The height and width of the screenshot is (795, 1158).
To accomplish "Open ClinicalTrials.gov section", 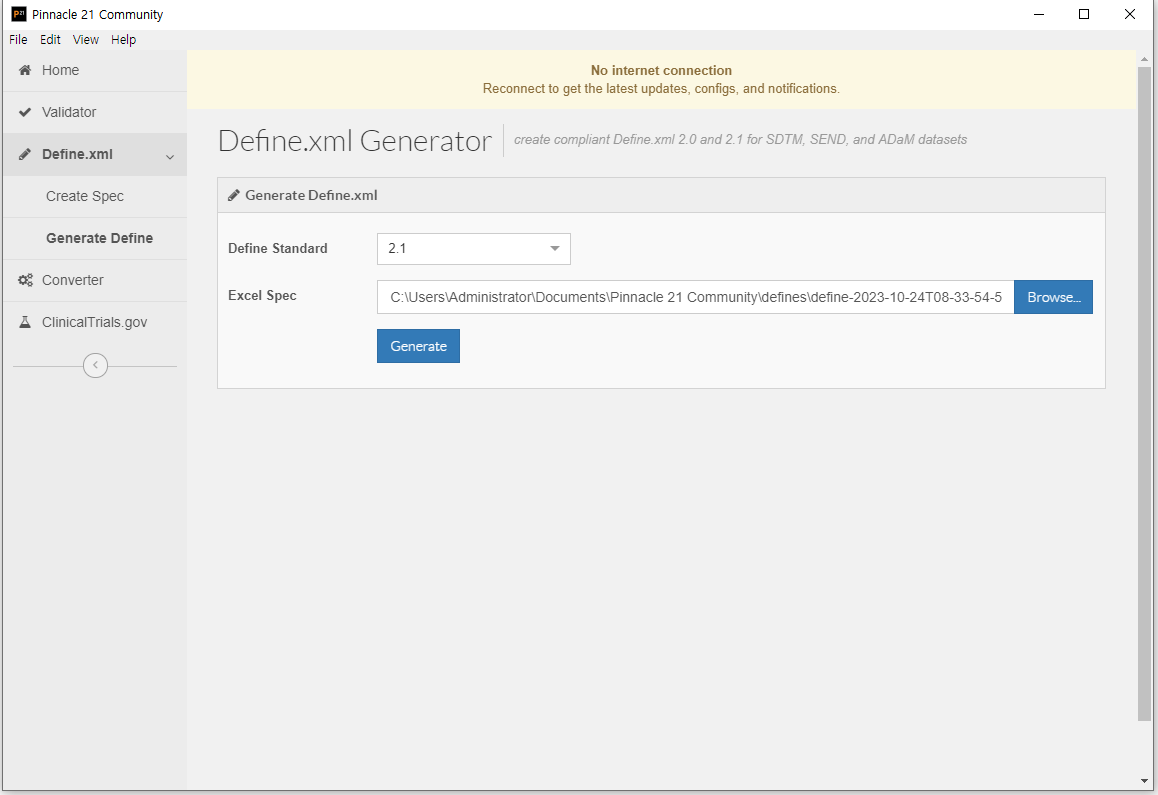I will pos(95,322).
